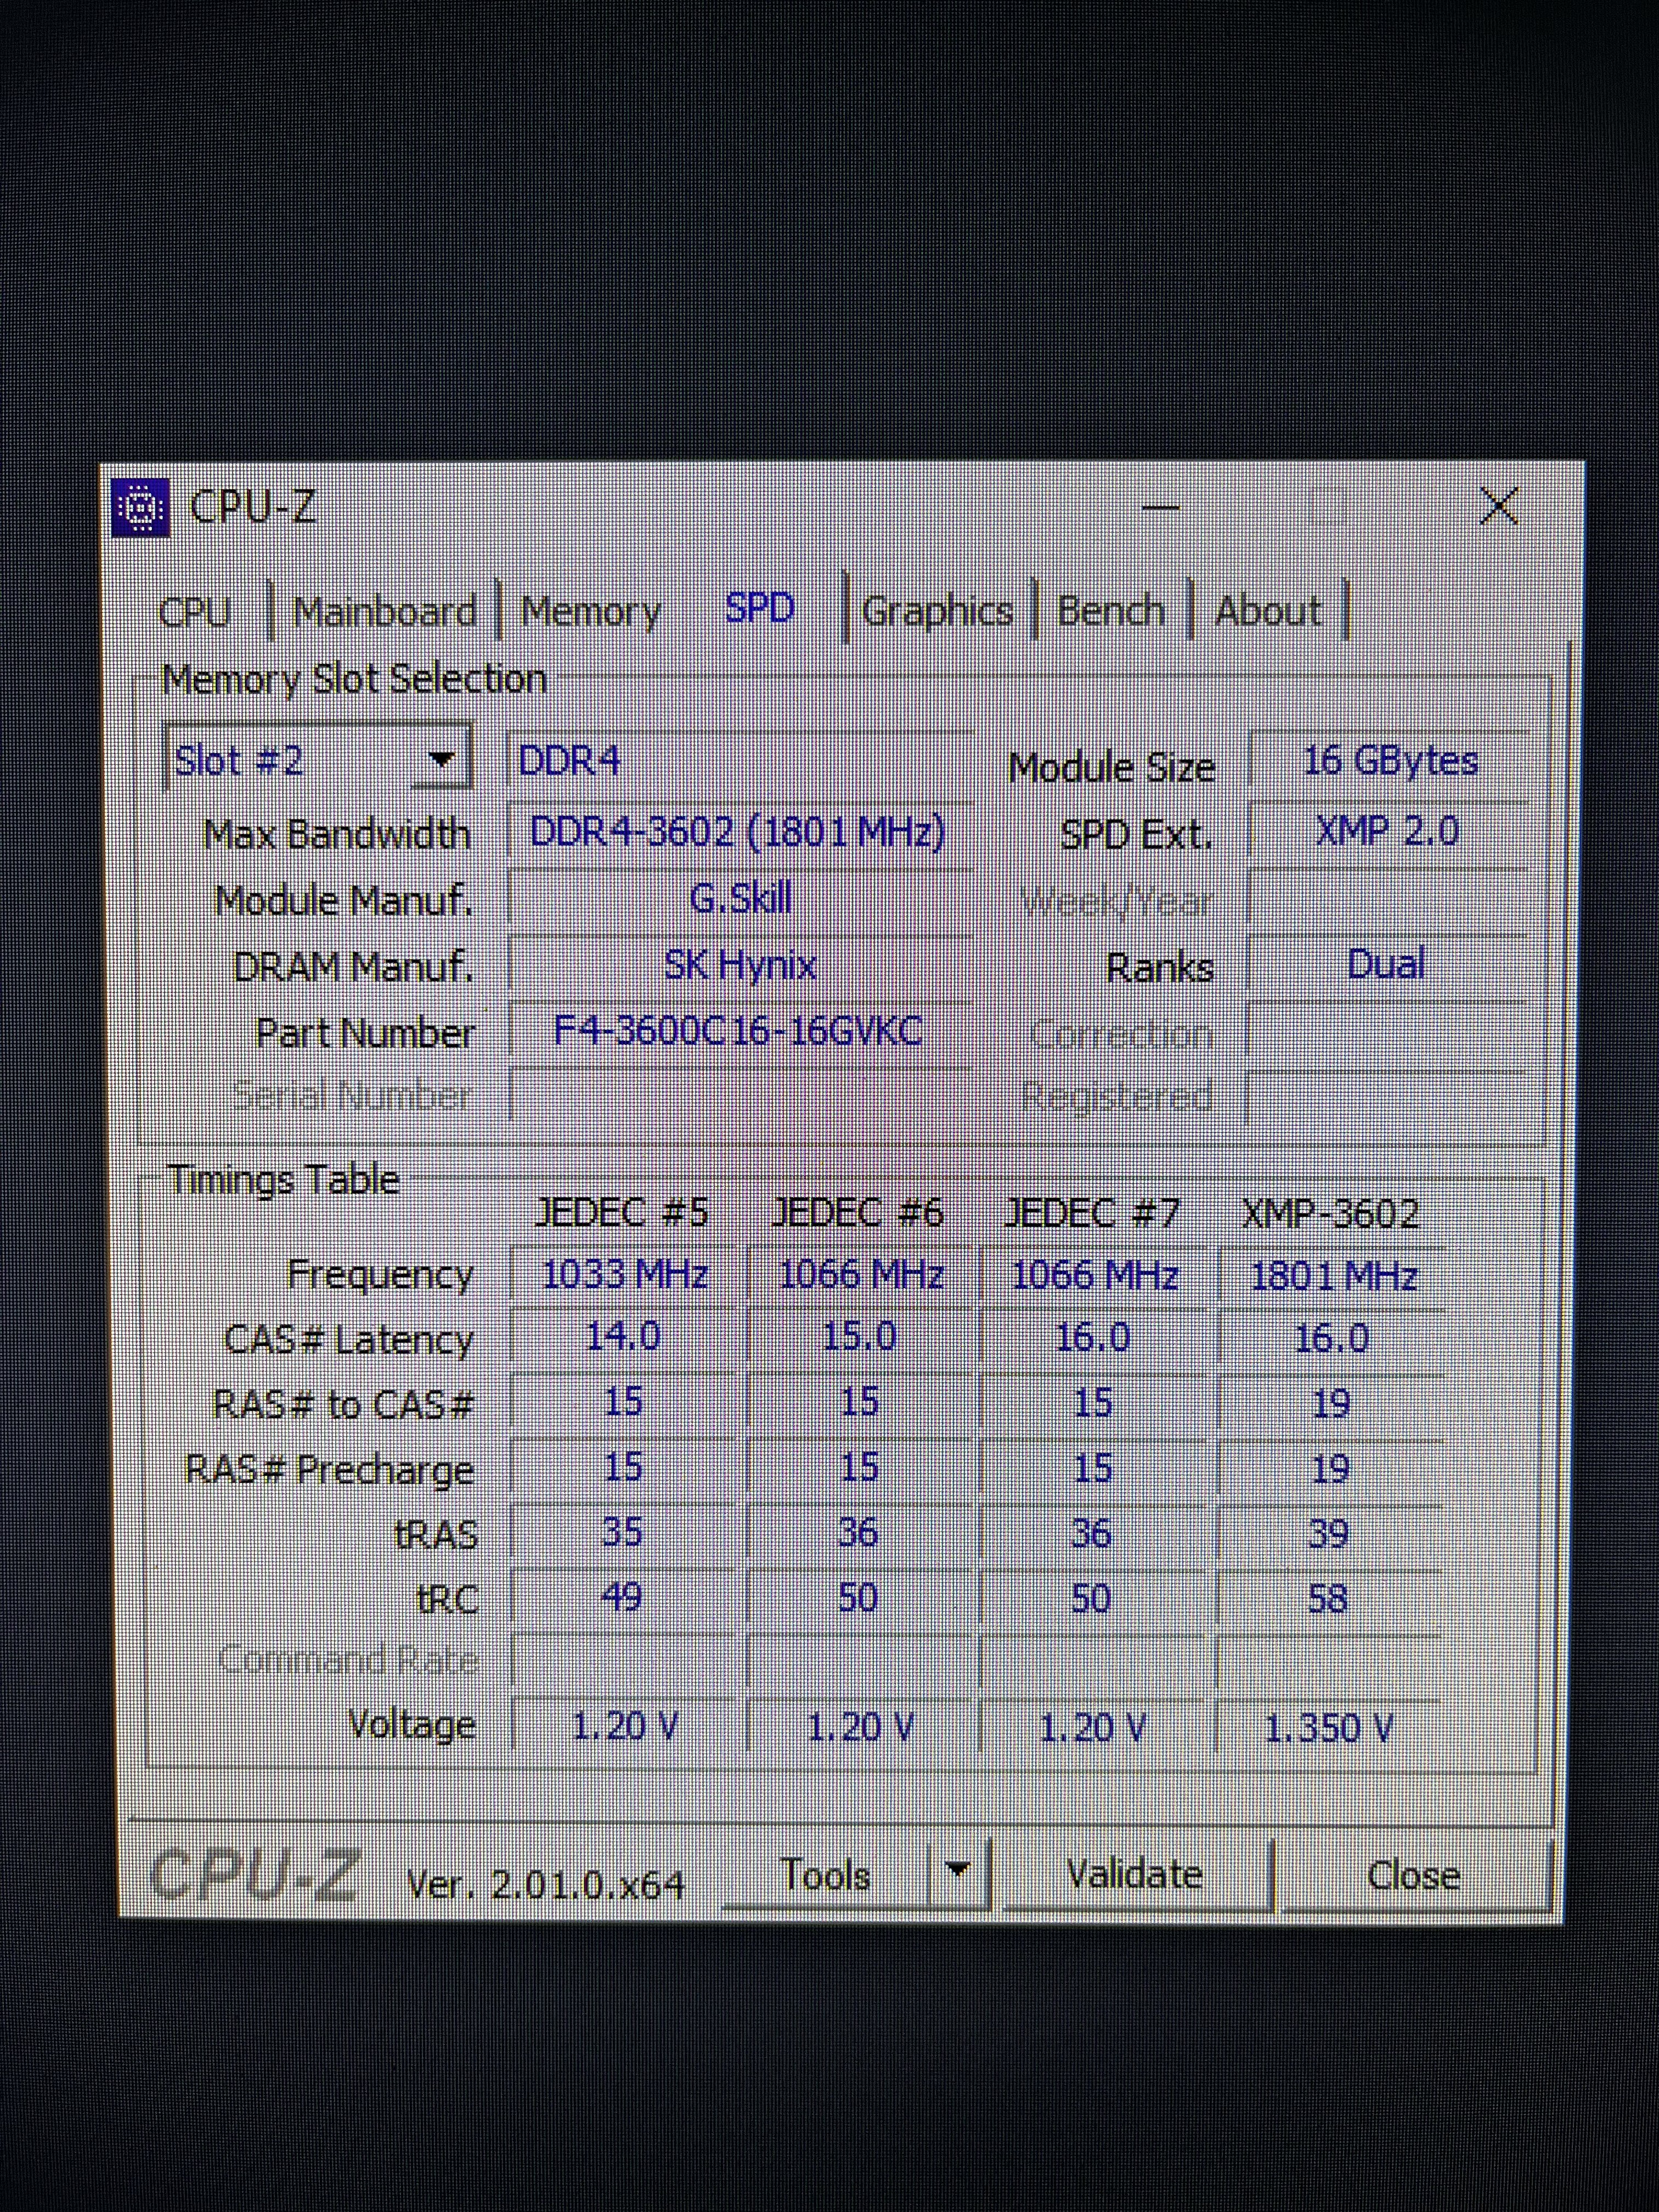Open the Memory tab

click(x=590, y=612)
